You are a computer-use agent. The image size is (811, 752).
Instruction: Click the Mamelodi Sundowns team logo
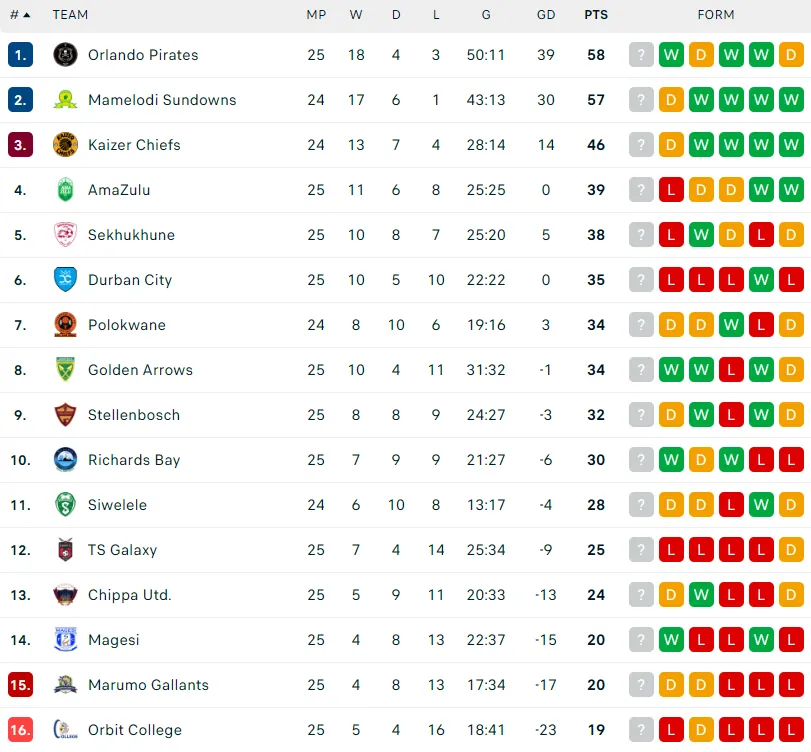pyautogui.click(x=65, y=100)
